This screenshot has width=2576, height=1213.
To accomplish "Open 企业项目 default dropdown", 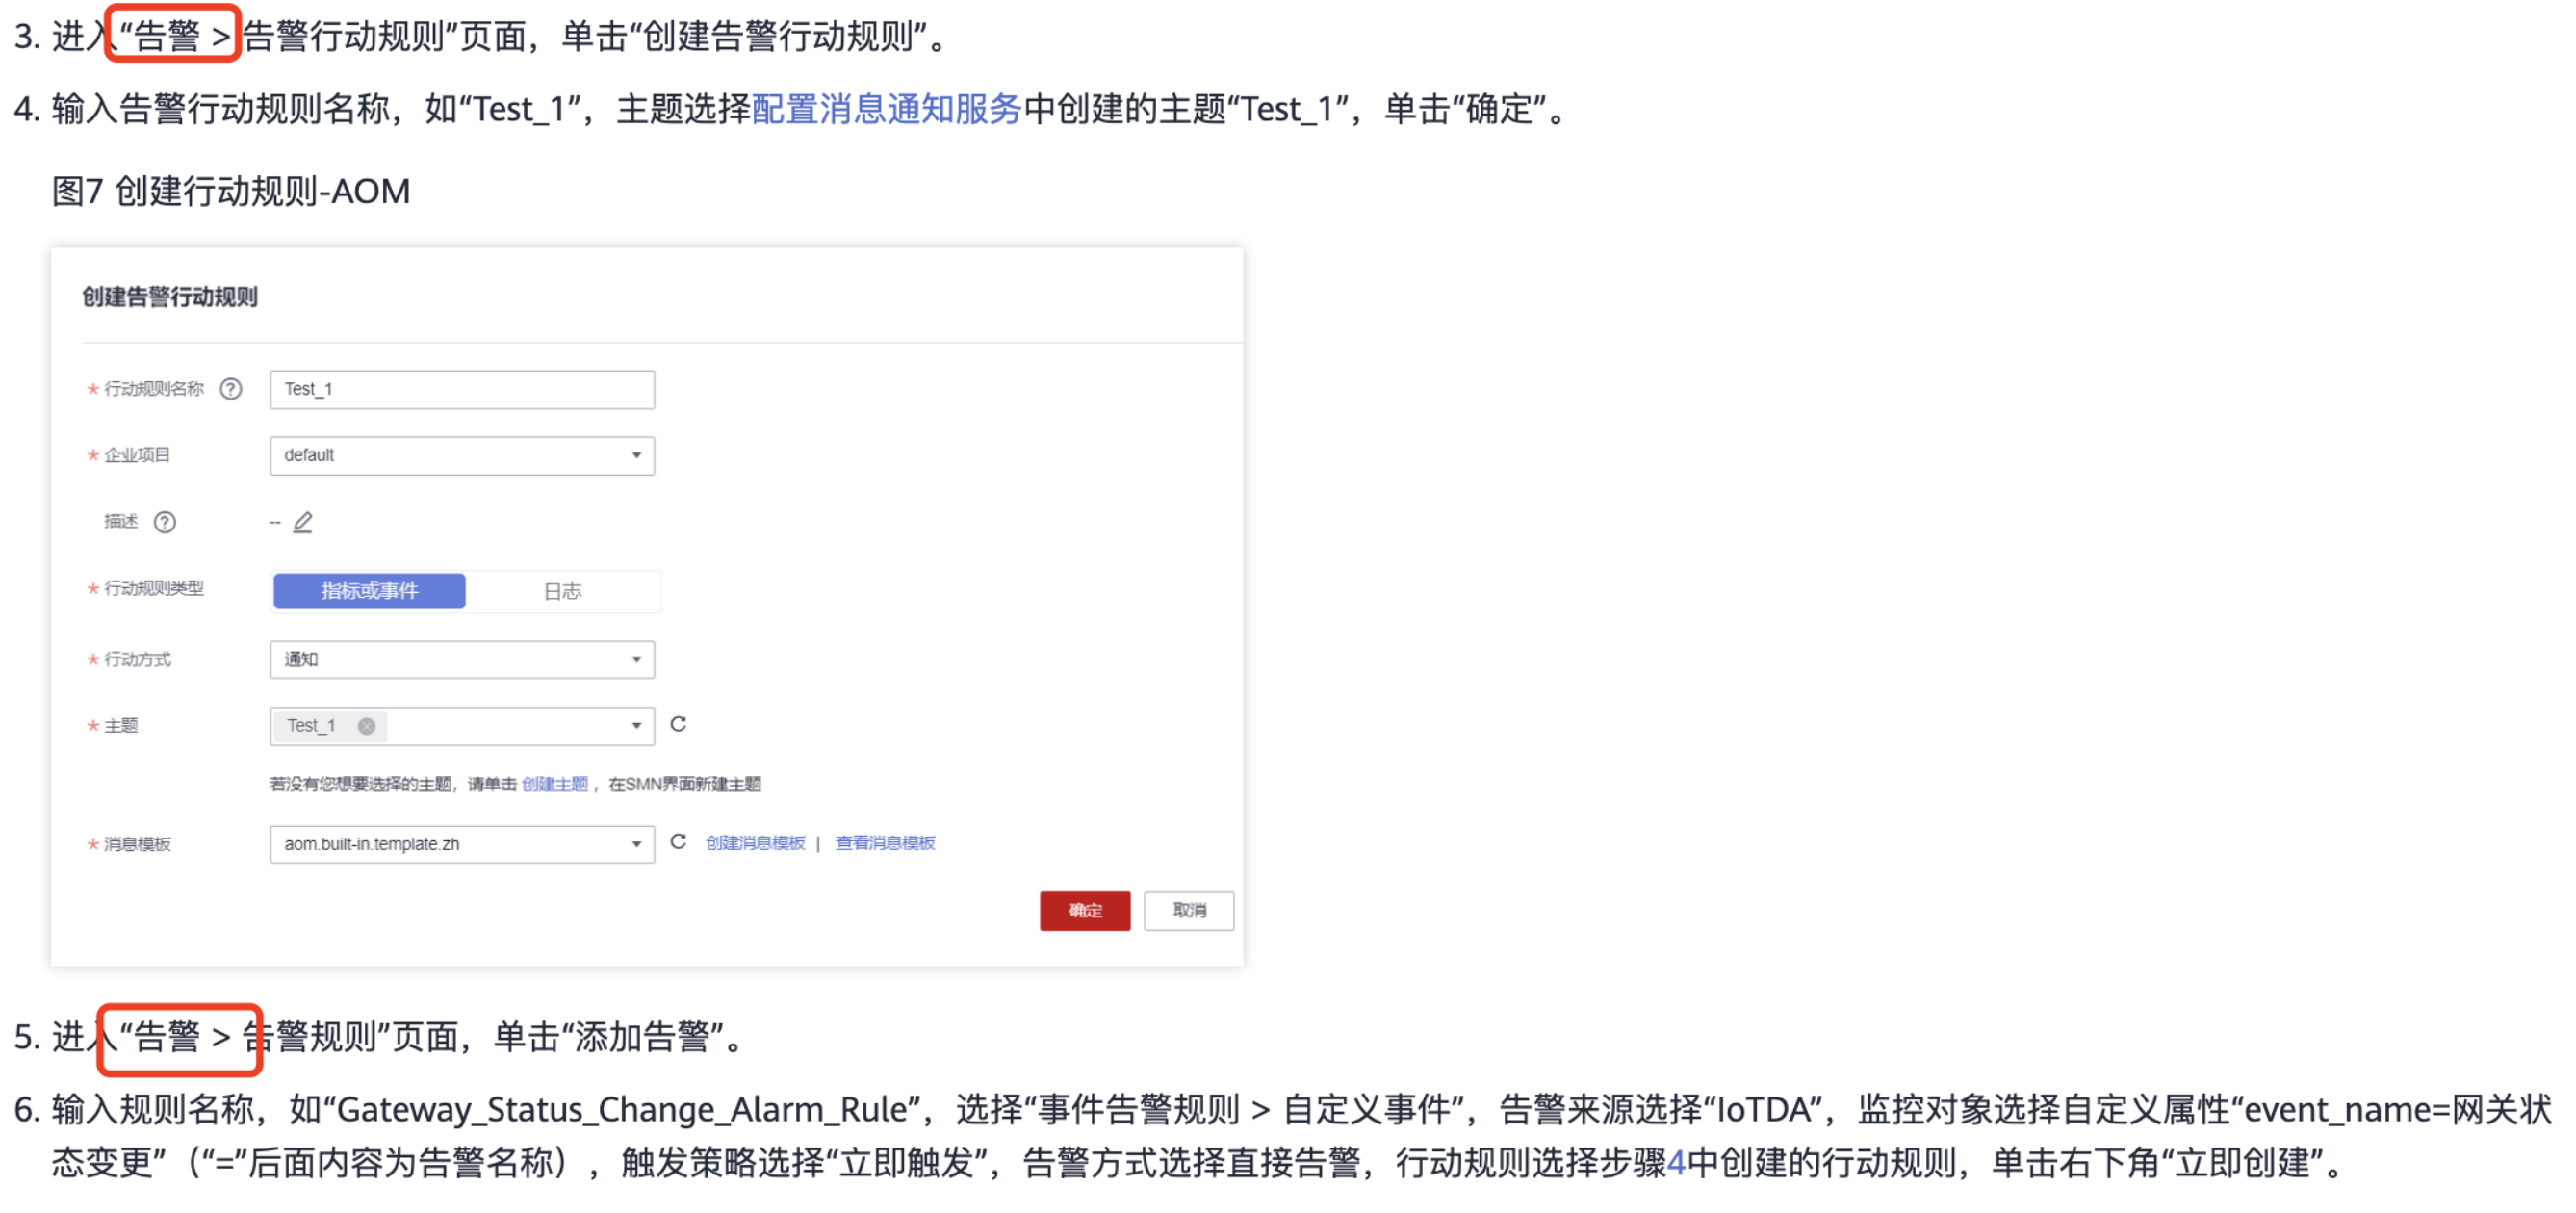I will (x=462, y=456).
